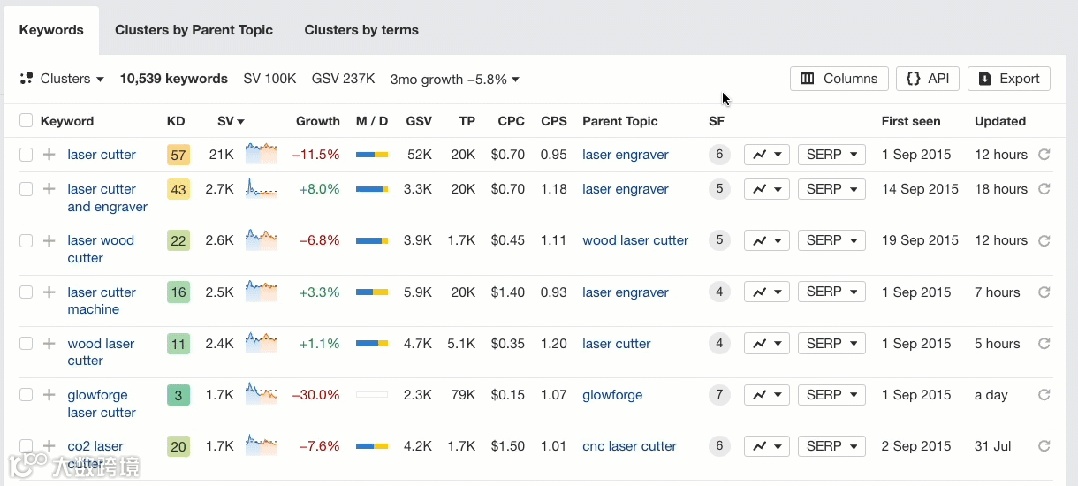Click SF badge 7 for 'glowforge laser cutter'
Viewport: 1078px width, 486px height.
(x=719, y=395)
